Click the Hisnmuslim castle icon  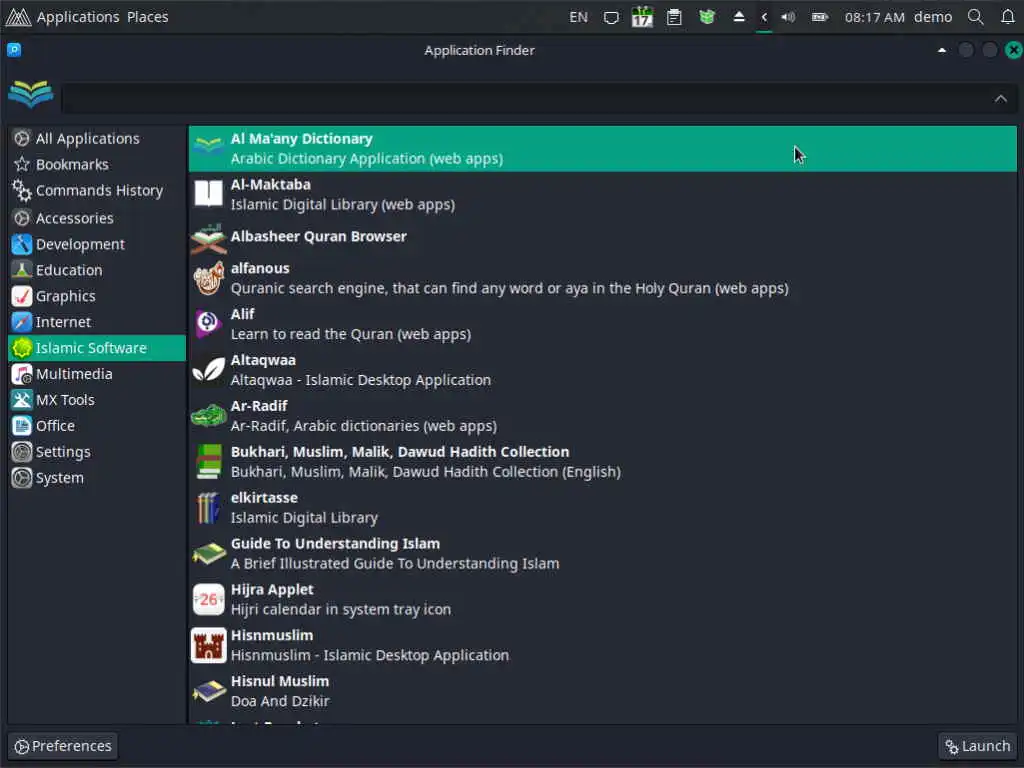[x=208, y=645]
